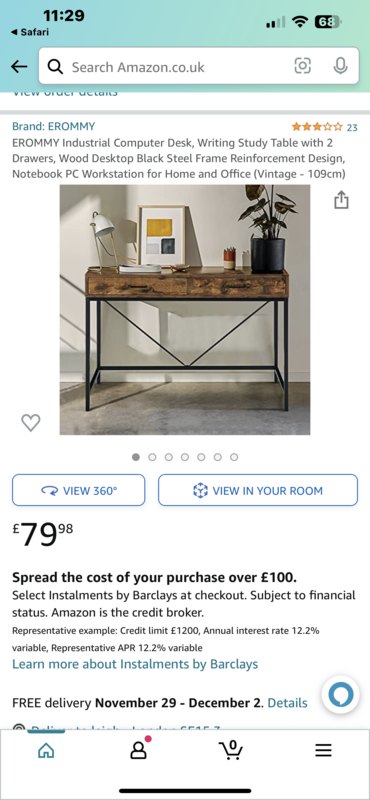Viewport: 370px width, 800px height.
Task: Open Brand: EROMMY link
Action: [x=54, y=127]
